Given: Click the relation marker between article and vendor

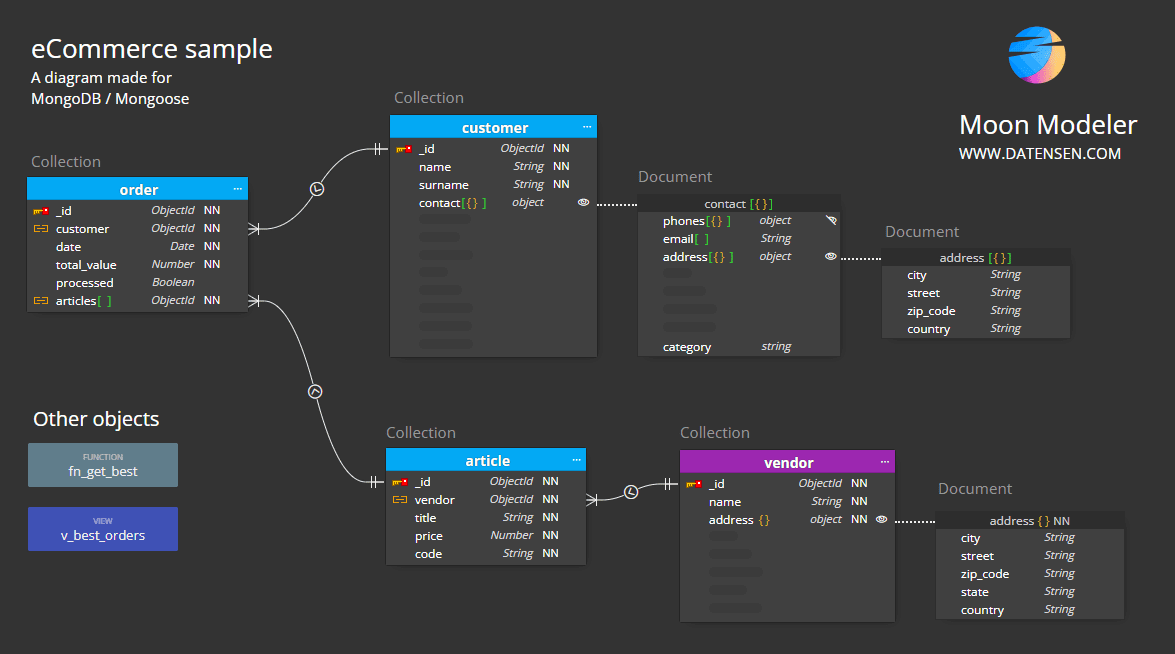Looking at the screenshot, I should tap(631, 492).
